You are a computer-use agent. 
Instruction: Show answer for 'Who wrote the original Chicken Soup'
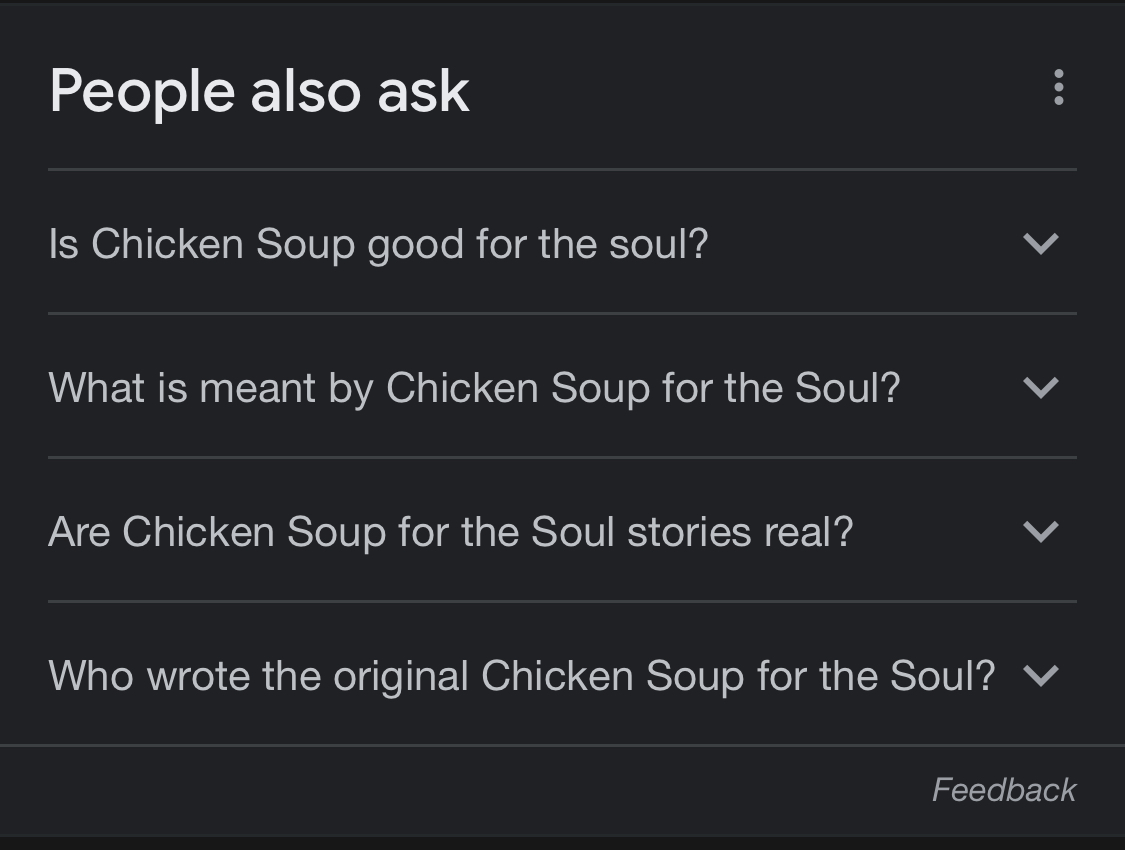click(x=521, y=676)
